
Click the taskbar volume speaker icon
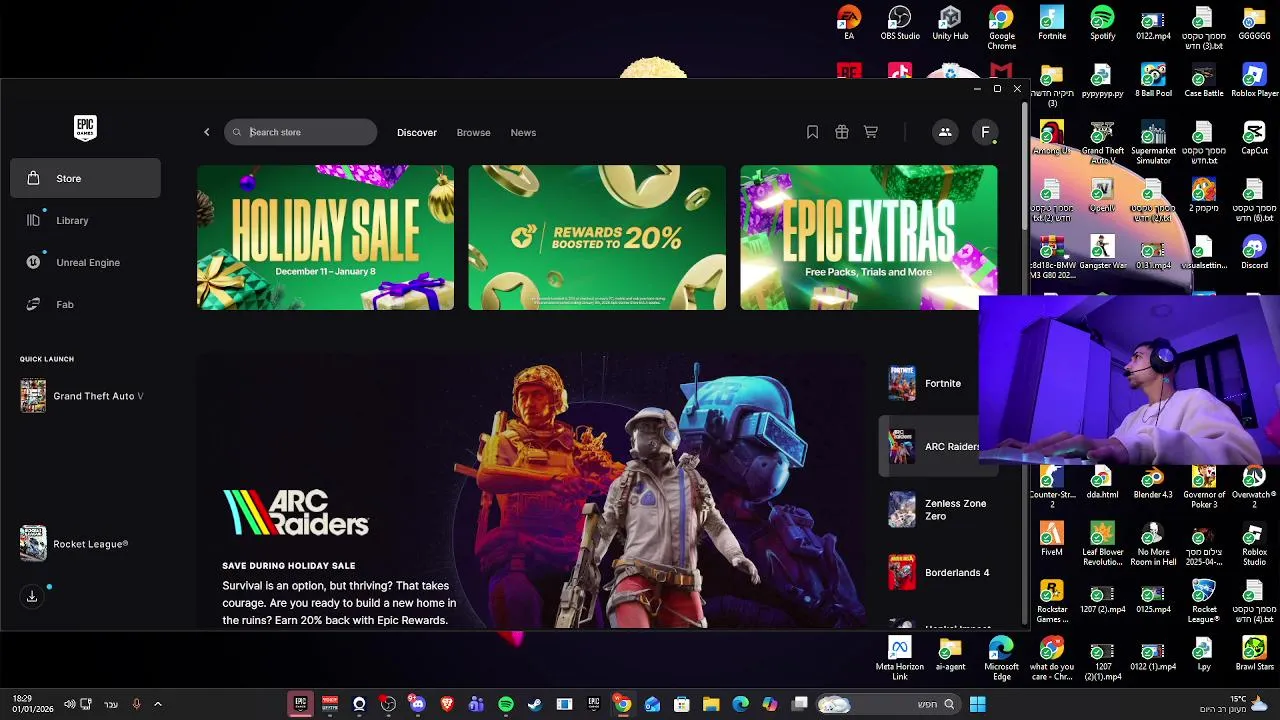(69, 704)
